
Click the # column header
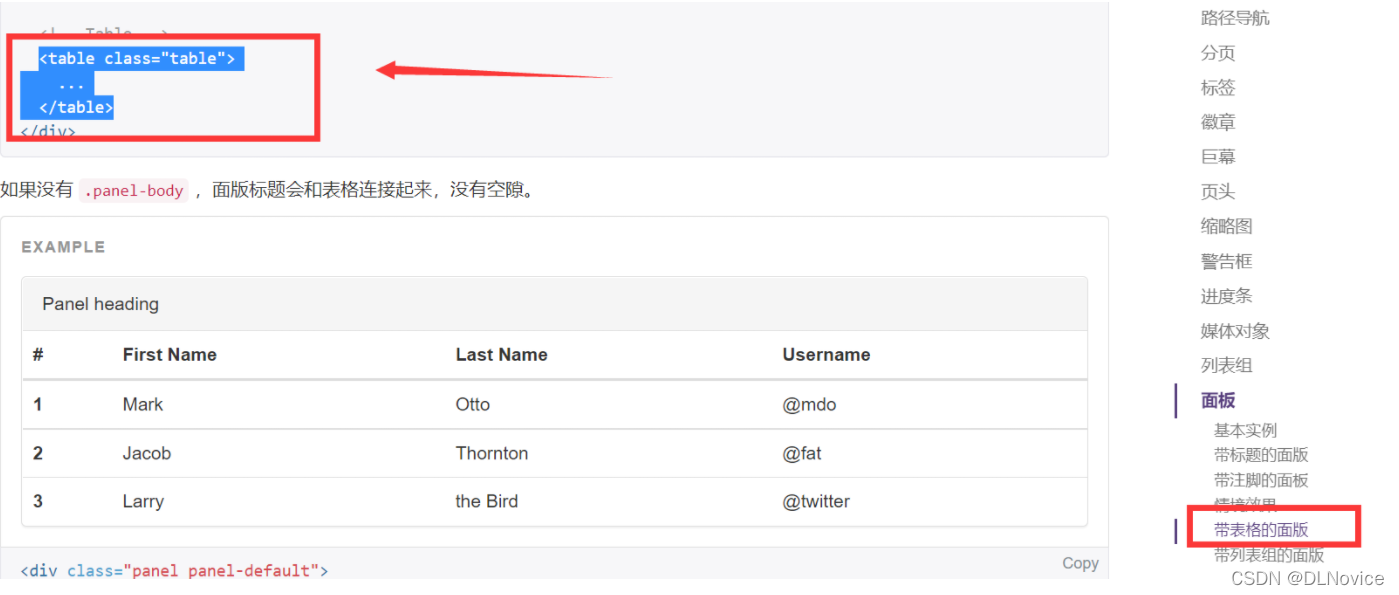coord(38,355)
